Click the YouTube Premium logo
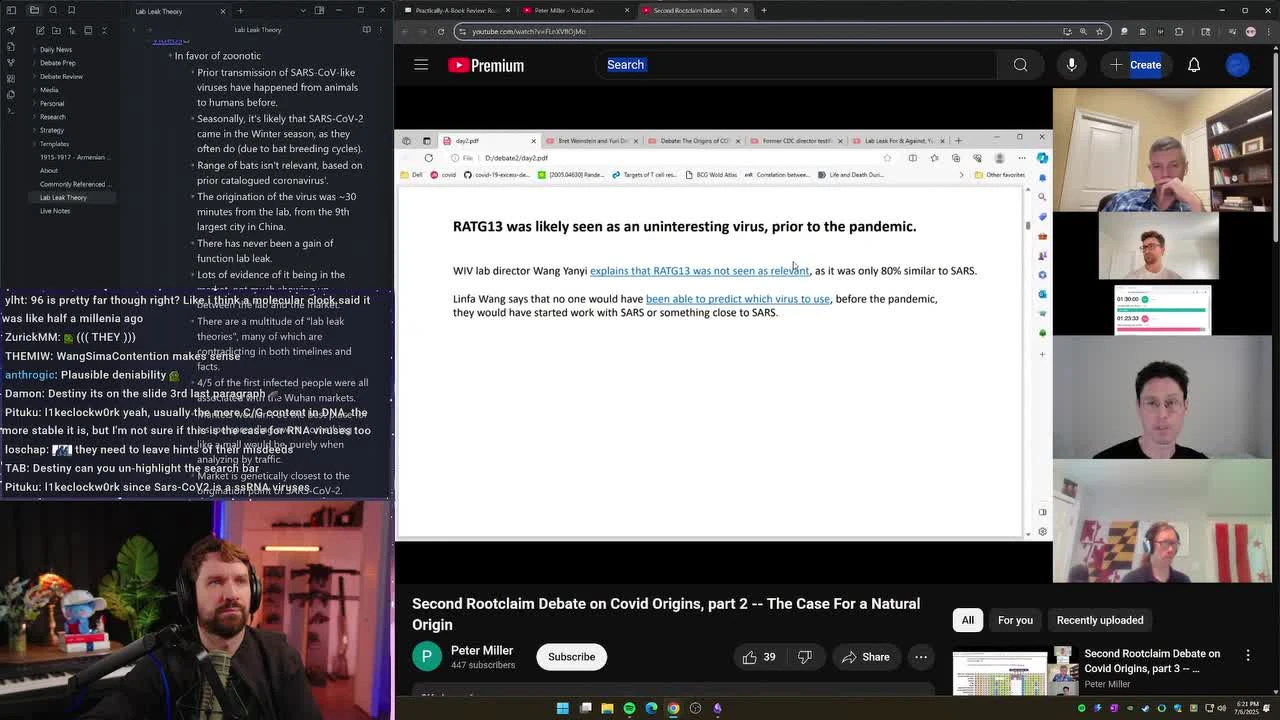 point(486,65)
